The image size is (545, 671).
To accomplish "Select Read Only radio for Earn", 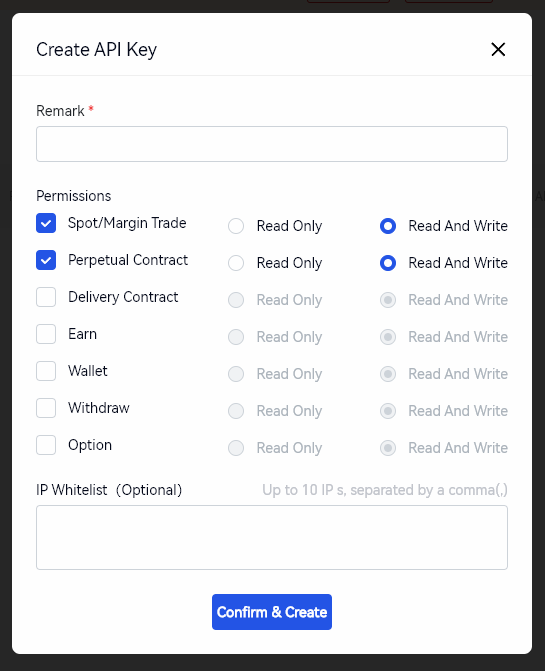I will click(x=236, y=337).
